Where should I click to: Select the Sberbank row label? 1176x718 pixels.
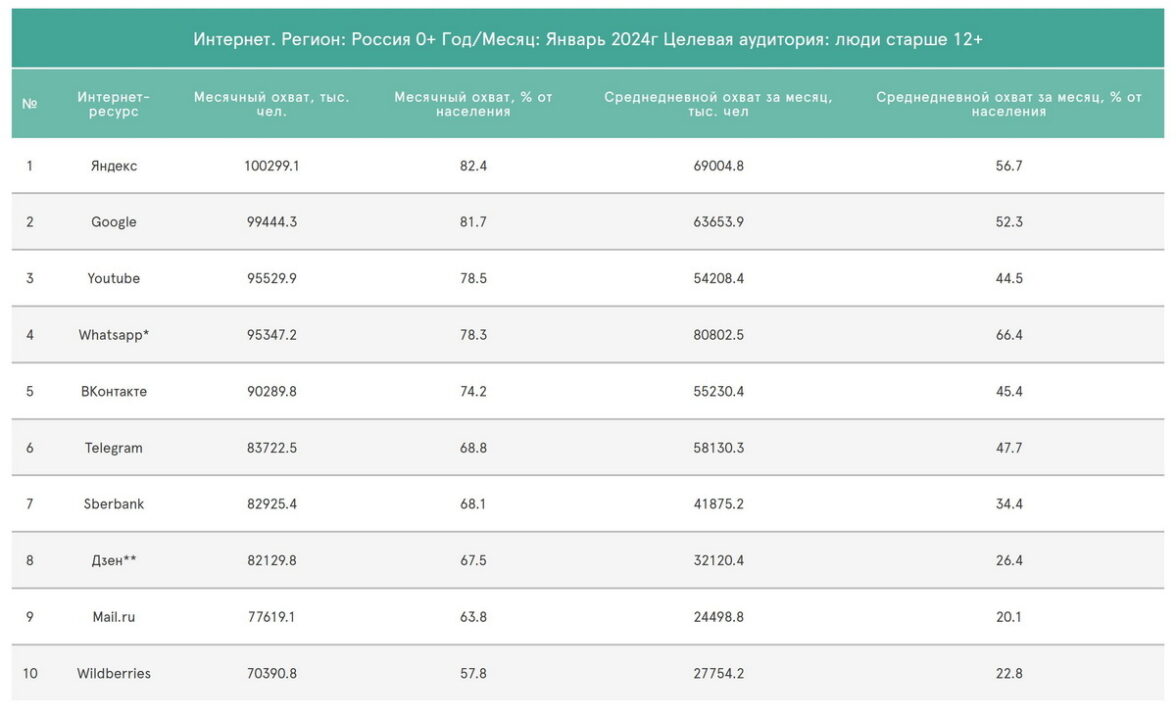coord(114,504)
